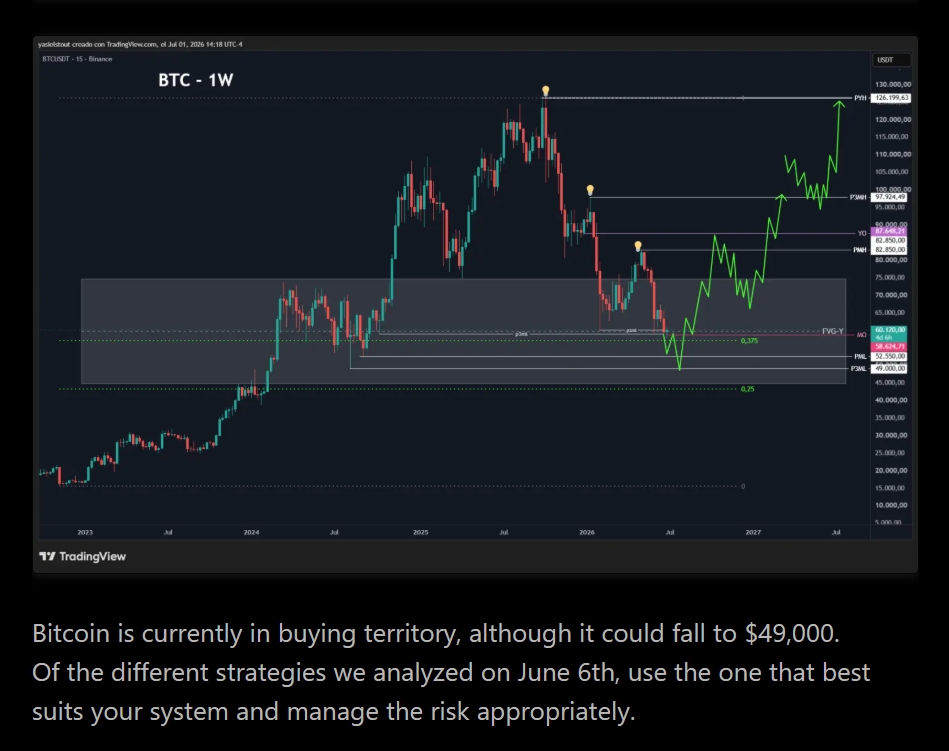The image size is (949, 751).
Task: Click the 0,375 Fibonacci level label
Action: tap(749, 341)
